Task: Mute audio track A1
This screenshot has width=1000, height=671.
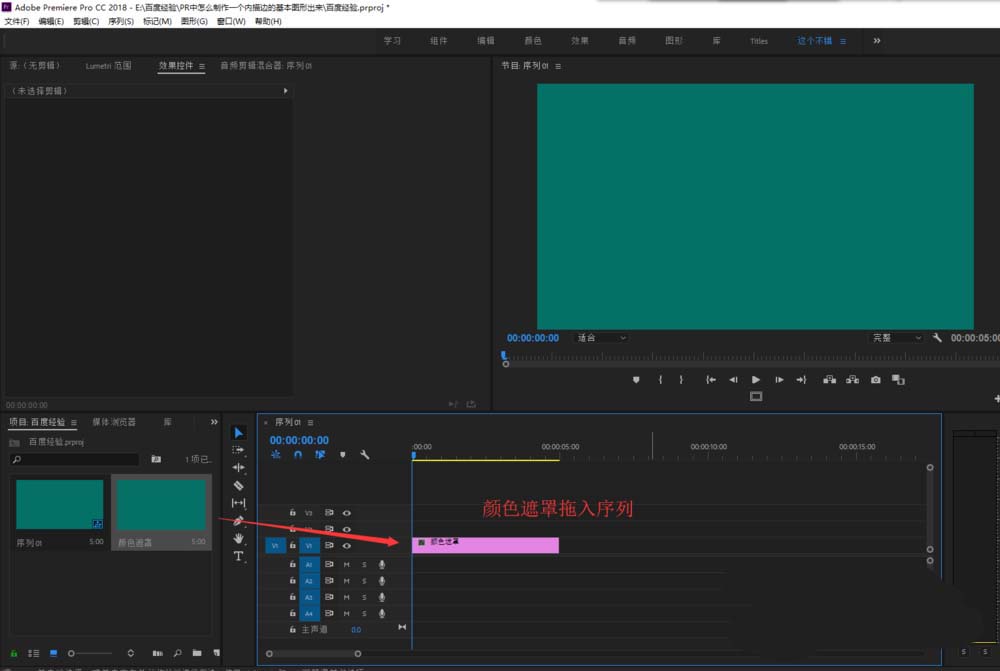Action: point(347,565)
